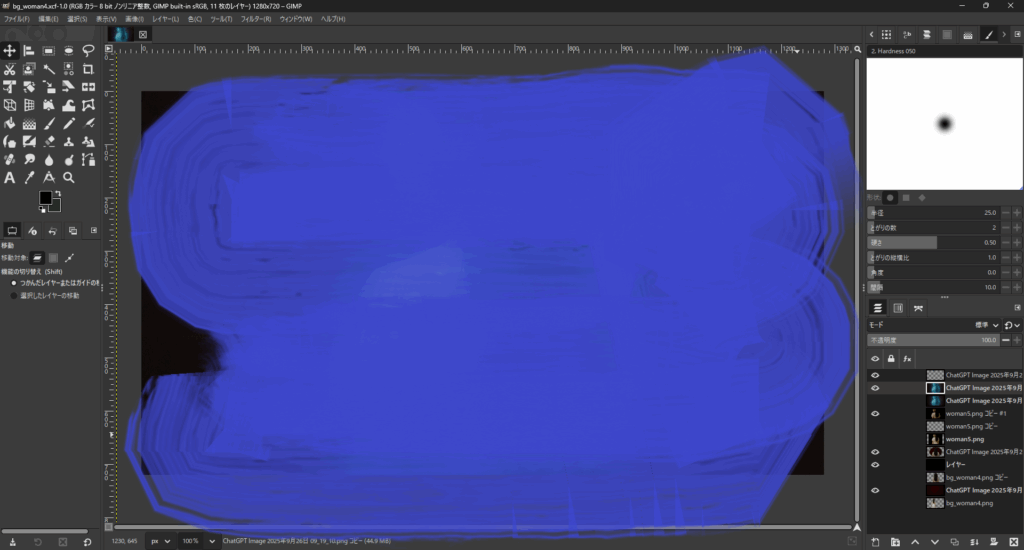Click the new layer icon

(876, 541)
